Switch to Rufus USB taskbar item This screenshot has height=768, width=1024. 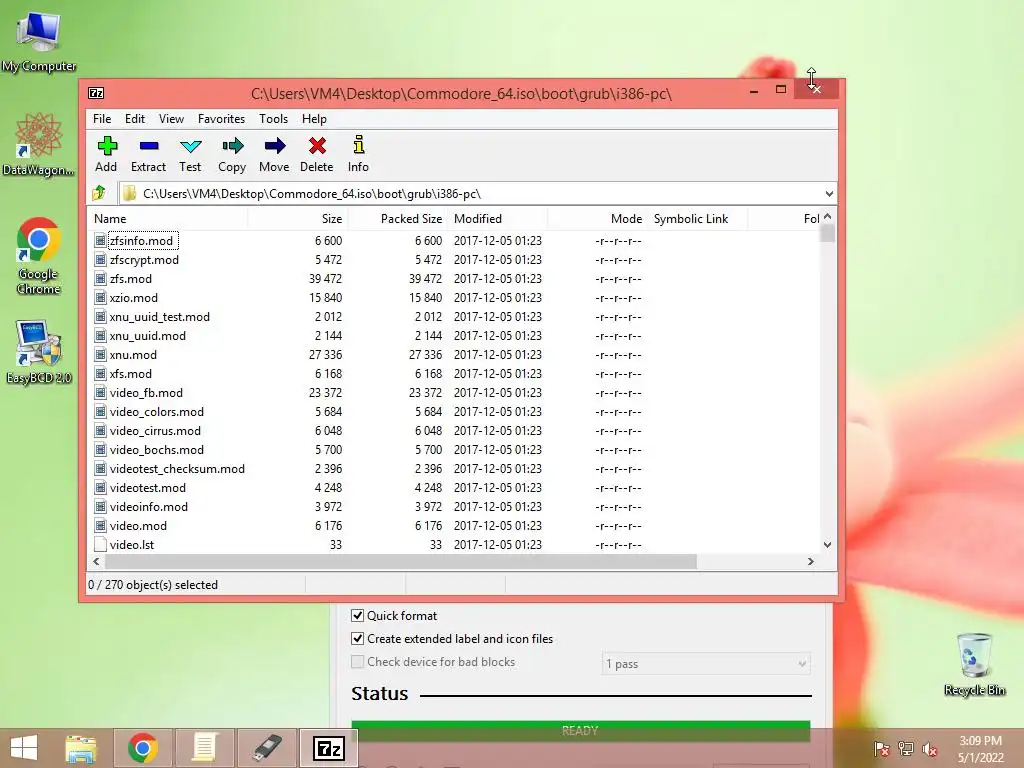266,748
